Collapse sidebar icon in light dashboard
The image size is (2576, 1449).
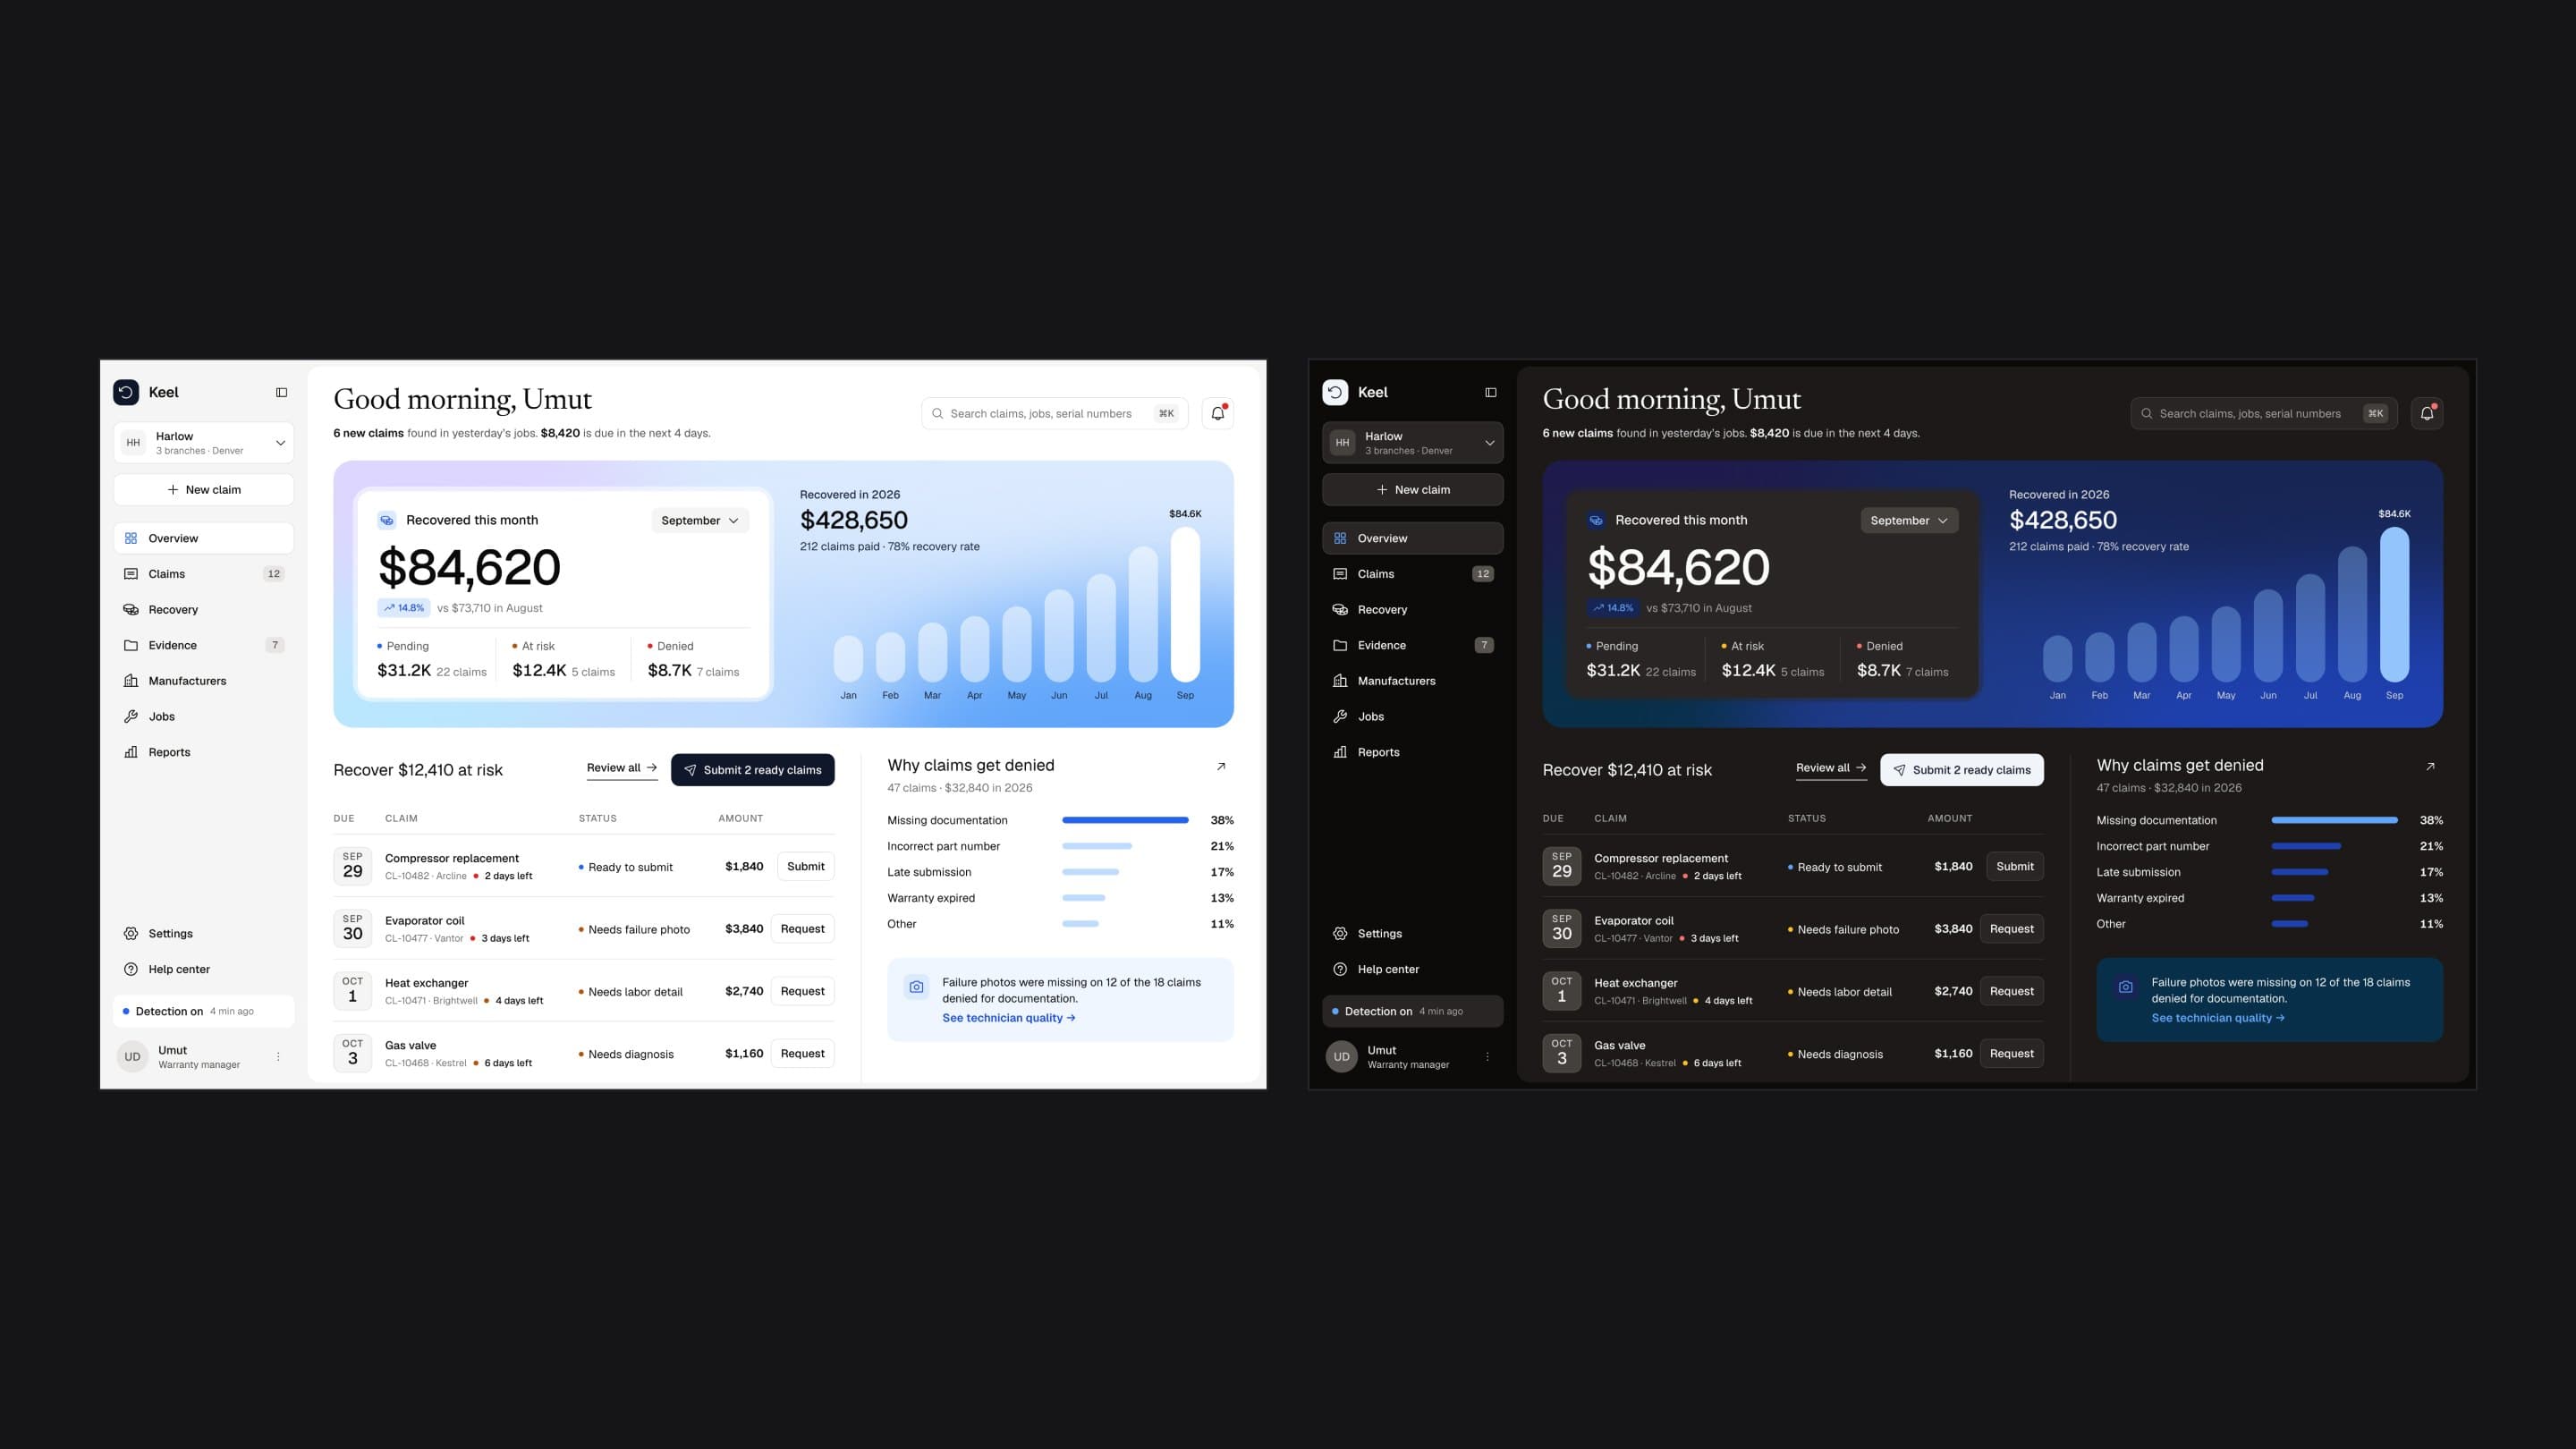click(x=281, y=392)
